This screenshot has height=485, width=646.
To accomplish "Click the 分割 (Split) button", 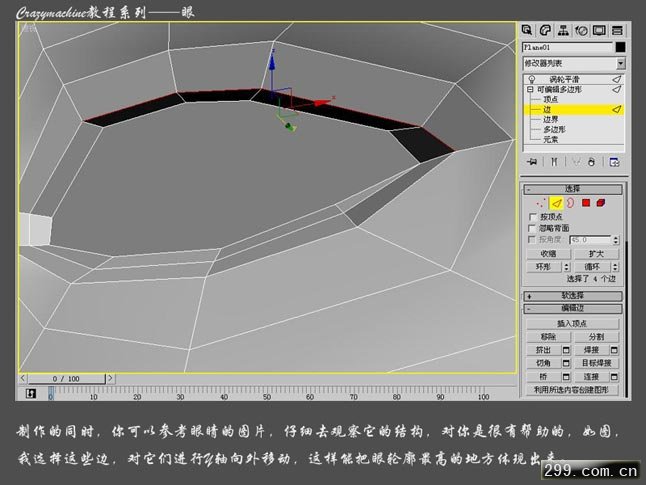I will tap(596, 337).
